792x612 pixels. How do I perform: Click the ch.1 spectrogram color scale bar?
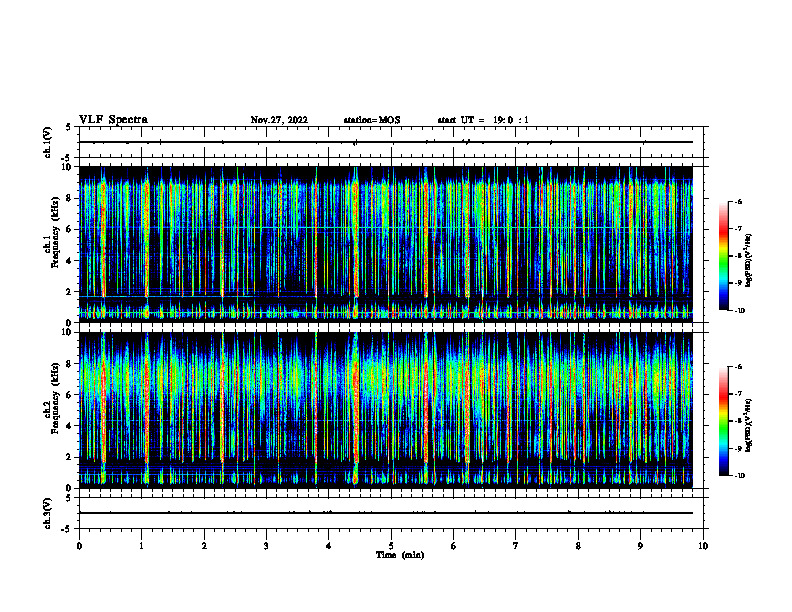724,256
